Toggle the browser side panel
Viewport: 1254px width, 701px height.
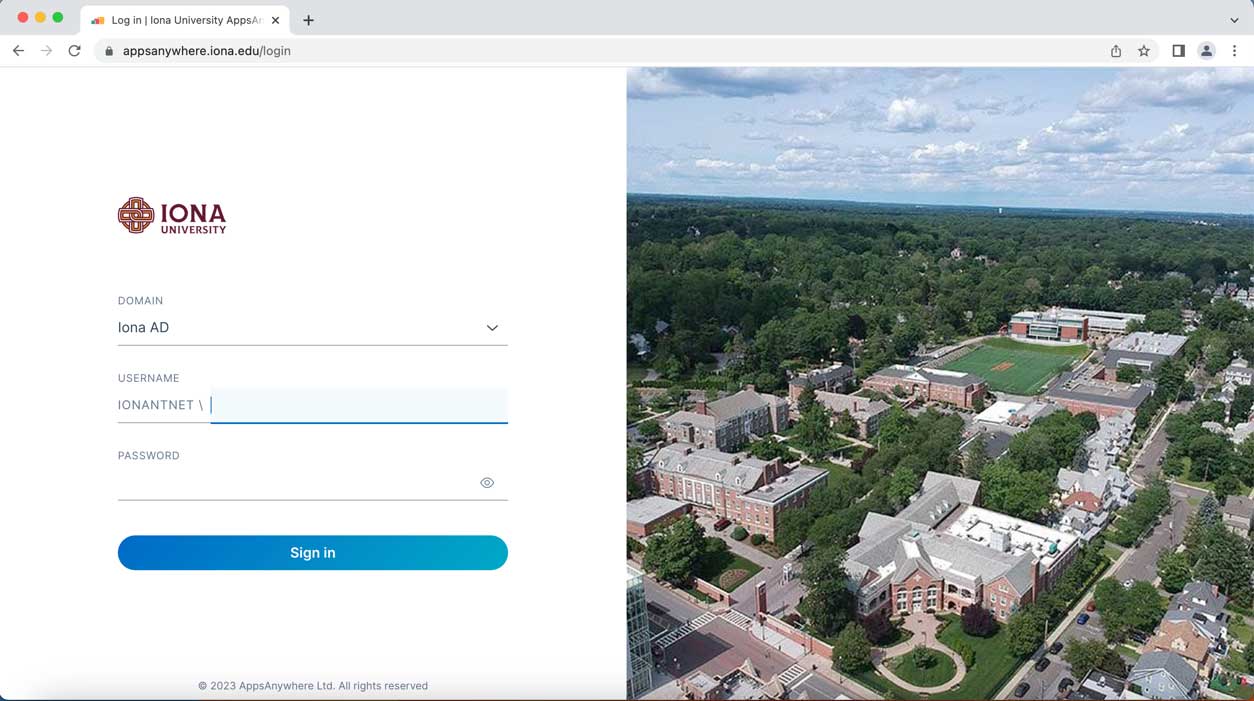click(x=1178, y=51)
